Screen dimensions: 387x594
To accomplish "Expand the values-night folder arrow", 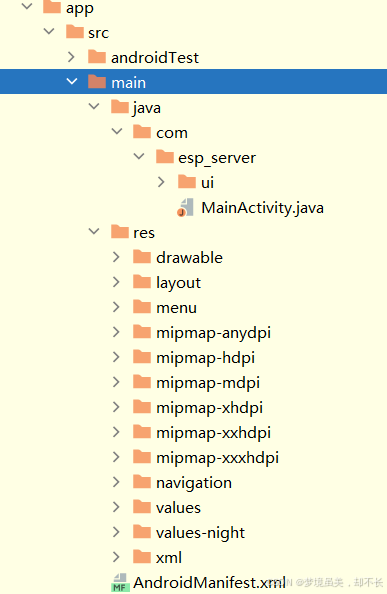I will click(x=116, y=532).
